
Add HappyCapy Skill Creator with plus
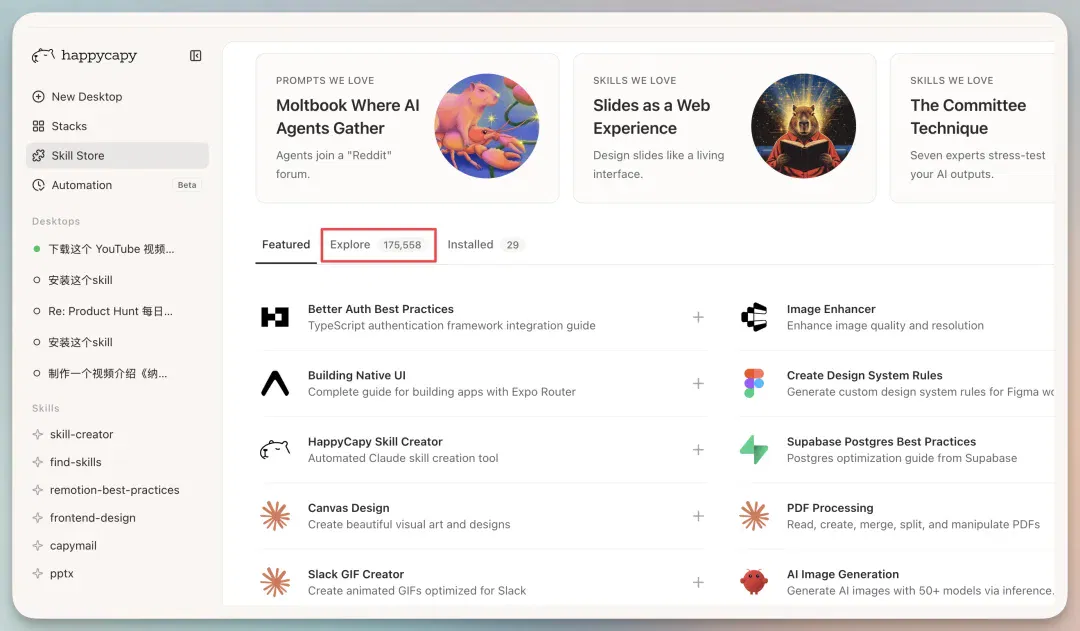click(x=698, y=450)
